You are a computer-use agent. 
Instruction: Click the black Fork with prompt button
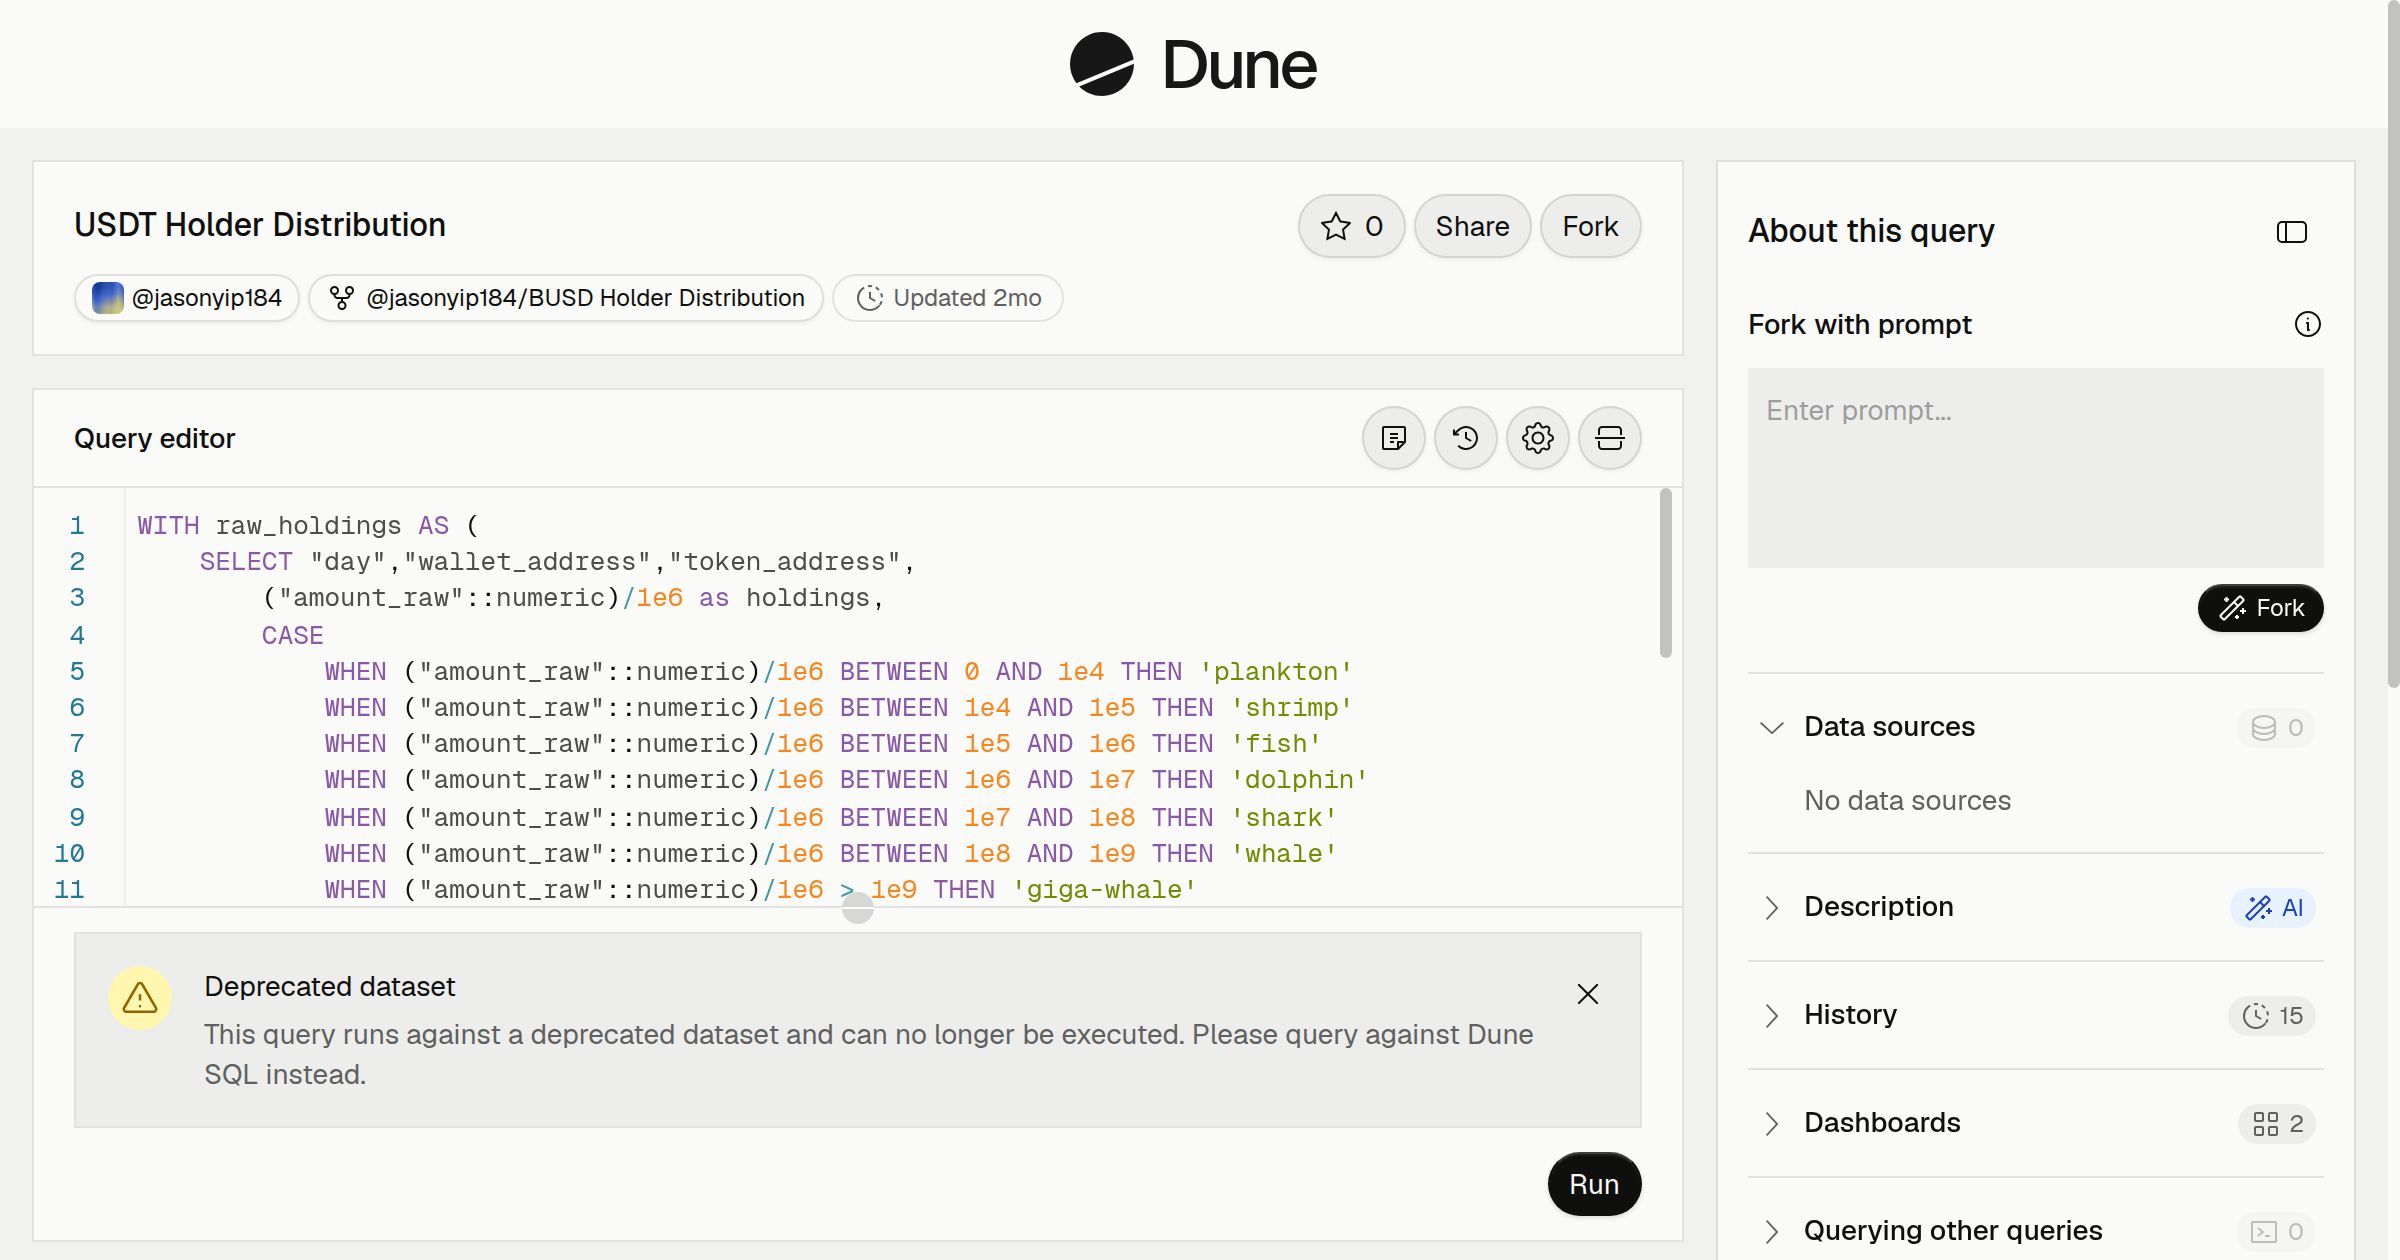click(x=2261, y=608)
